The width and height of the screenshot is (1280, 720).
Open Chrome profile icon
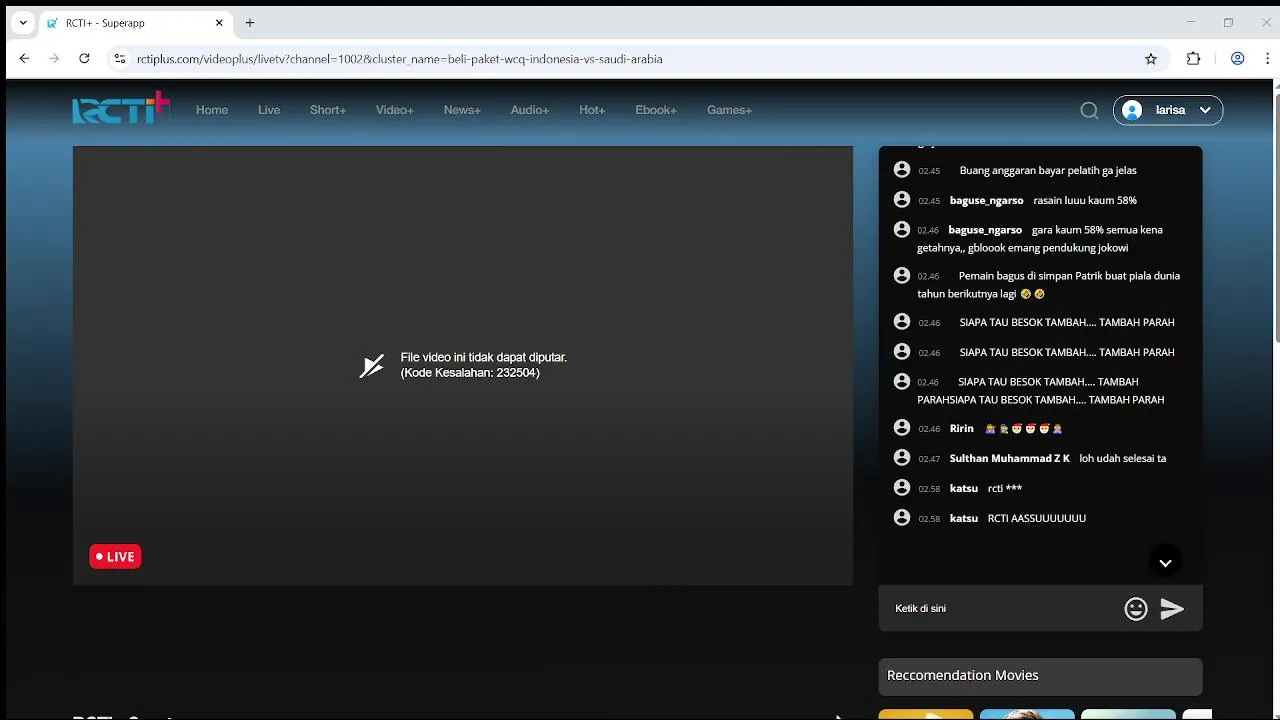click(x=1237, y=59)
